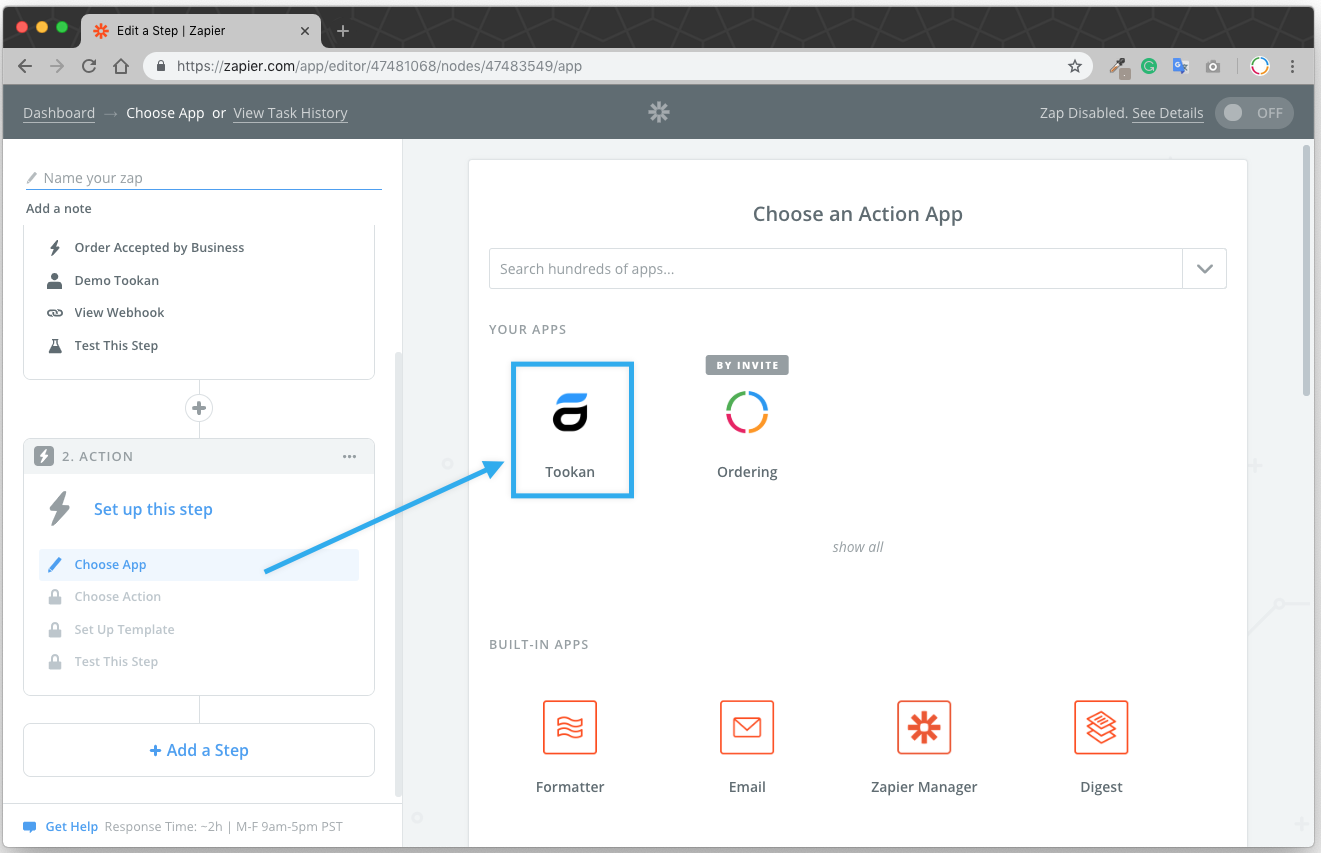Select locked Test This Step in action

point(116,662)
